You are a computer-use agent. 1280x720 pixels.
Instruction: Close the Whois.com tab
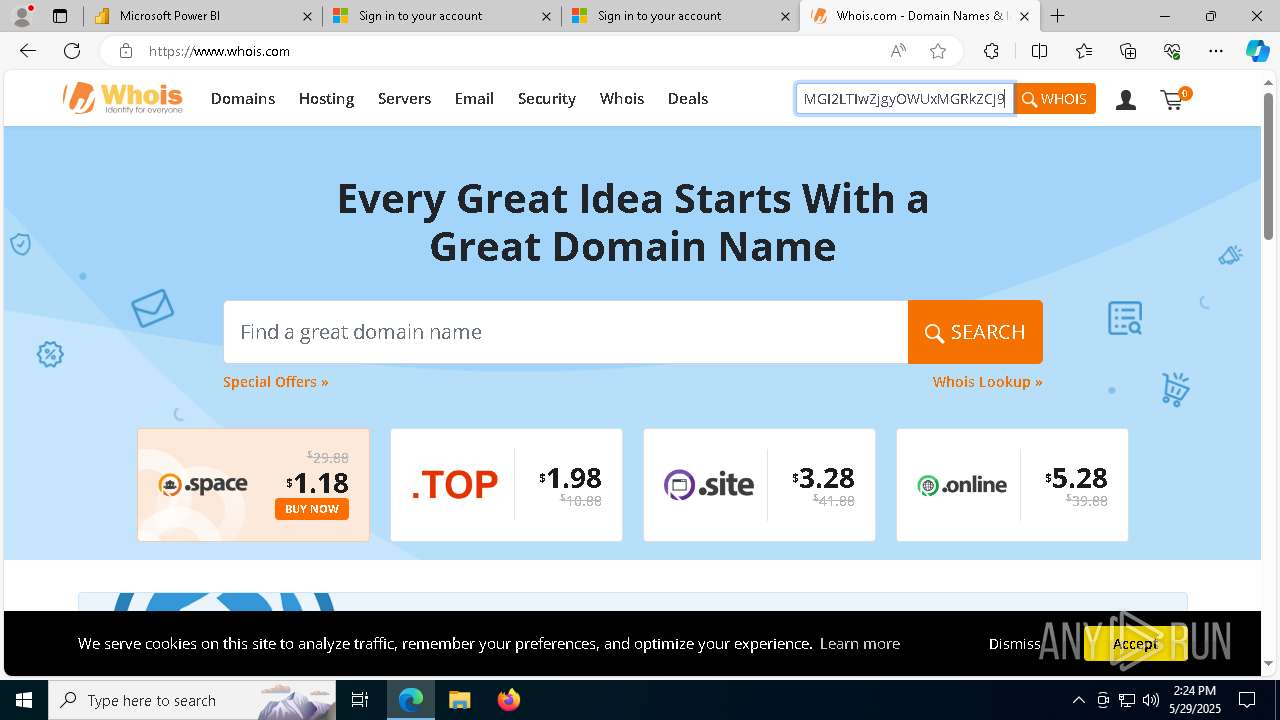click(x=1024, y=16)
